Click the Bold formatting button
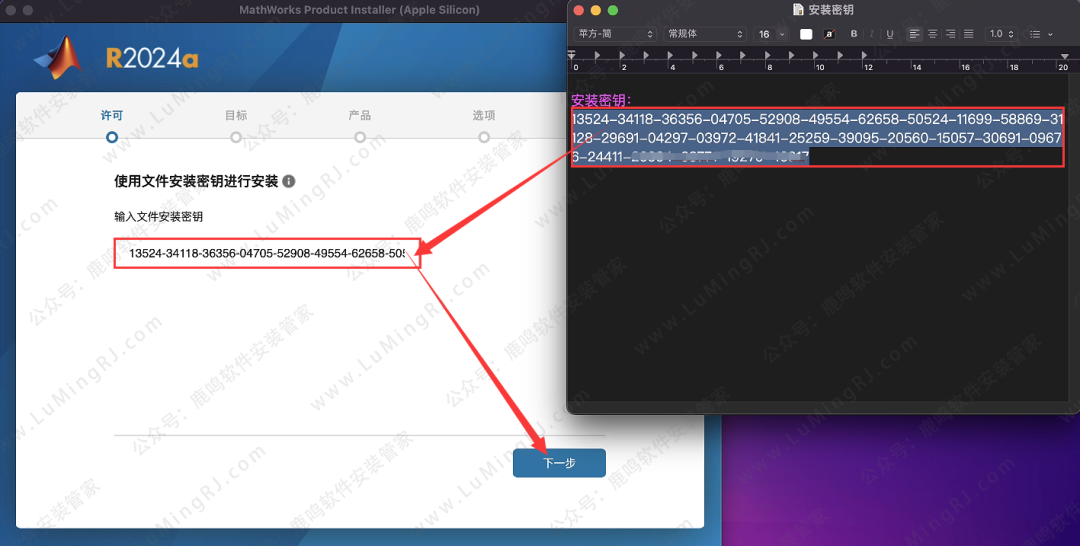Screen dimensions: 1080x546 pos(854,34)
